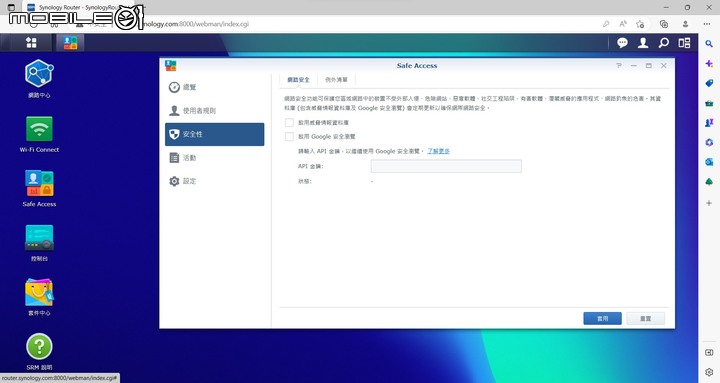Click the Edge read aloud icon
The height and width of the screenshot is (383, 720).
pyautogui.click(x=623, y=24)
